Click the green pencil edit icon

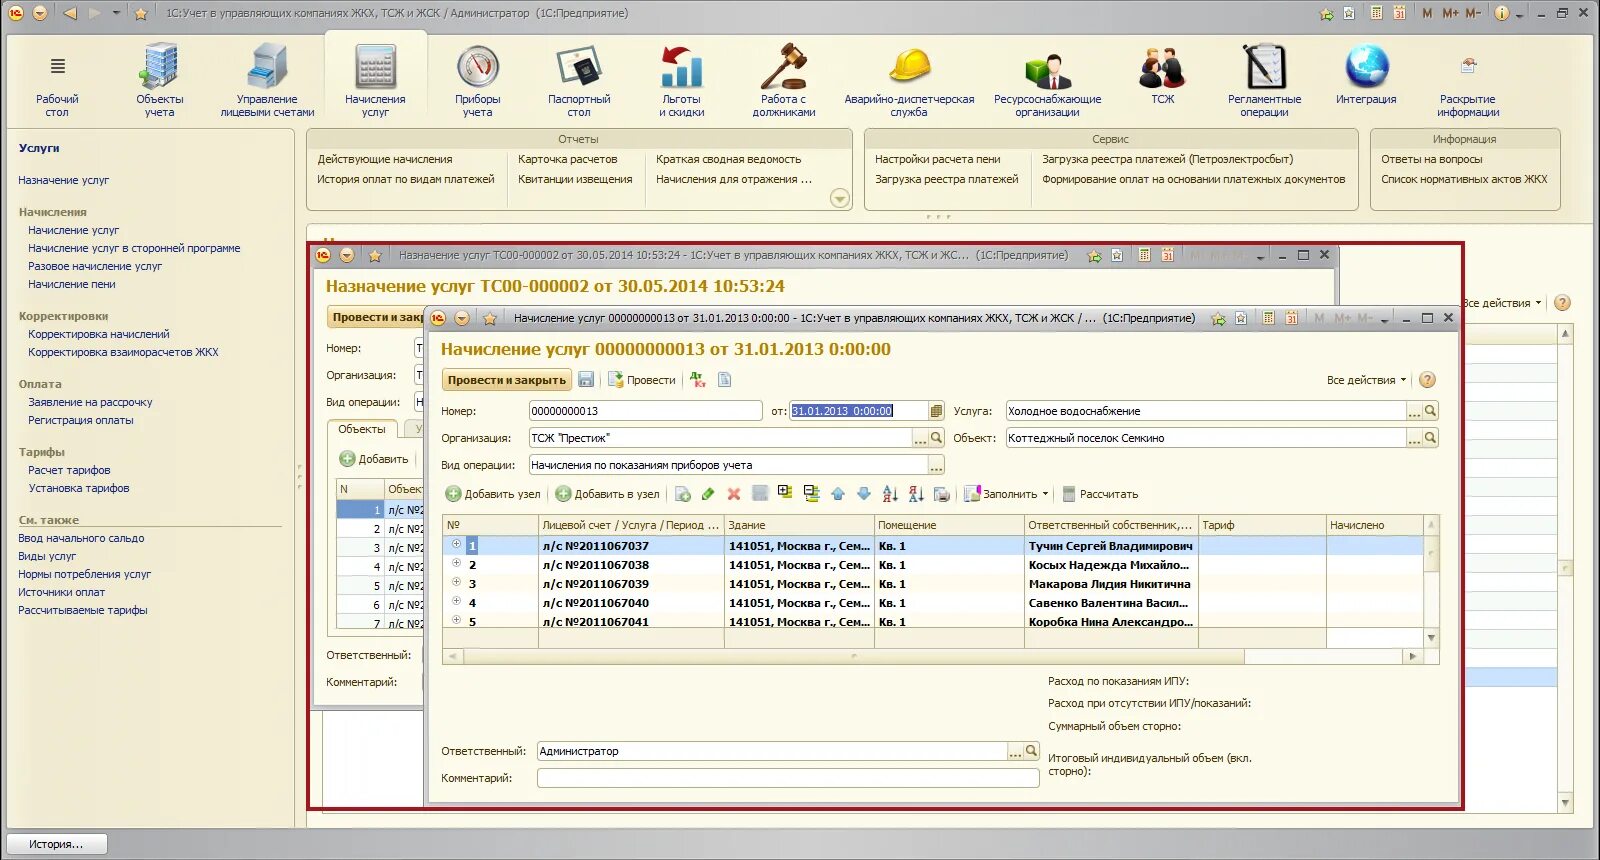pyautogui.click(x=708, y=494)
